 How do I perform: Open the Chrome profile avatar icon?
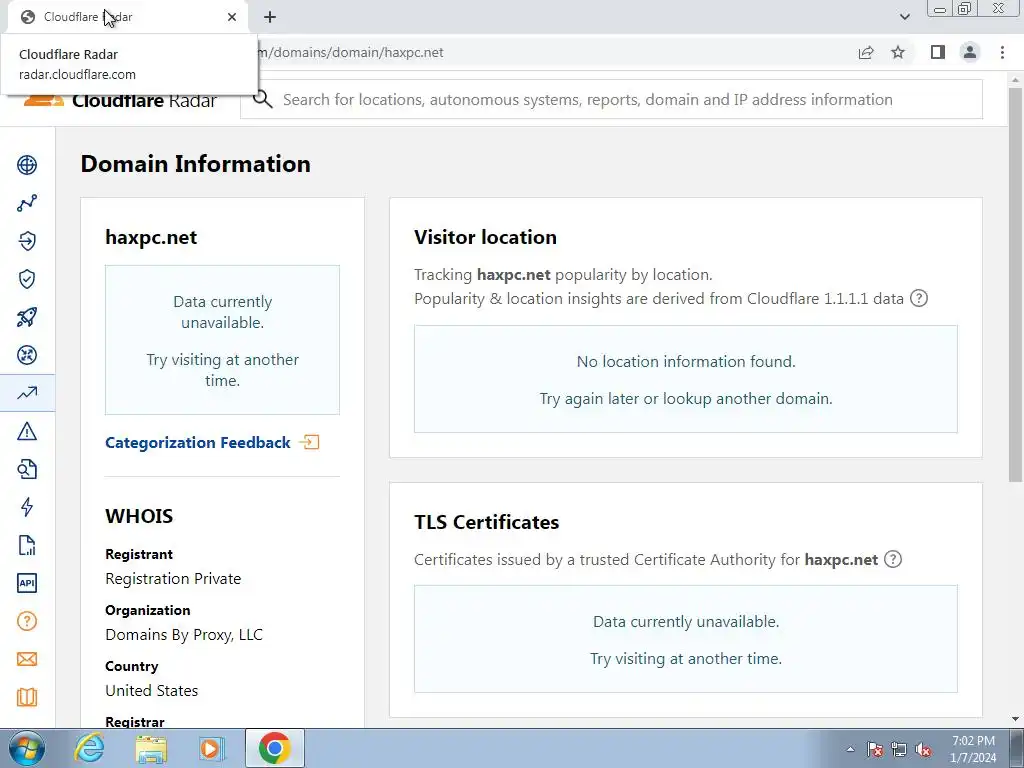(x=970, y=52)
